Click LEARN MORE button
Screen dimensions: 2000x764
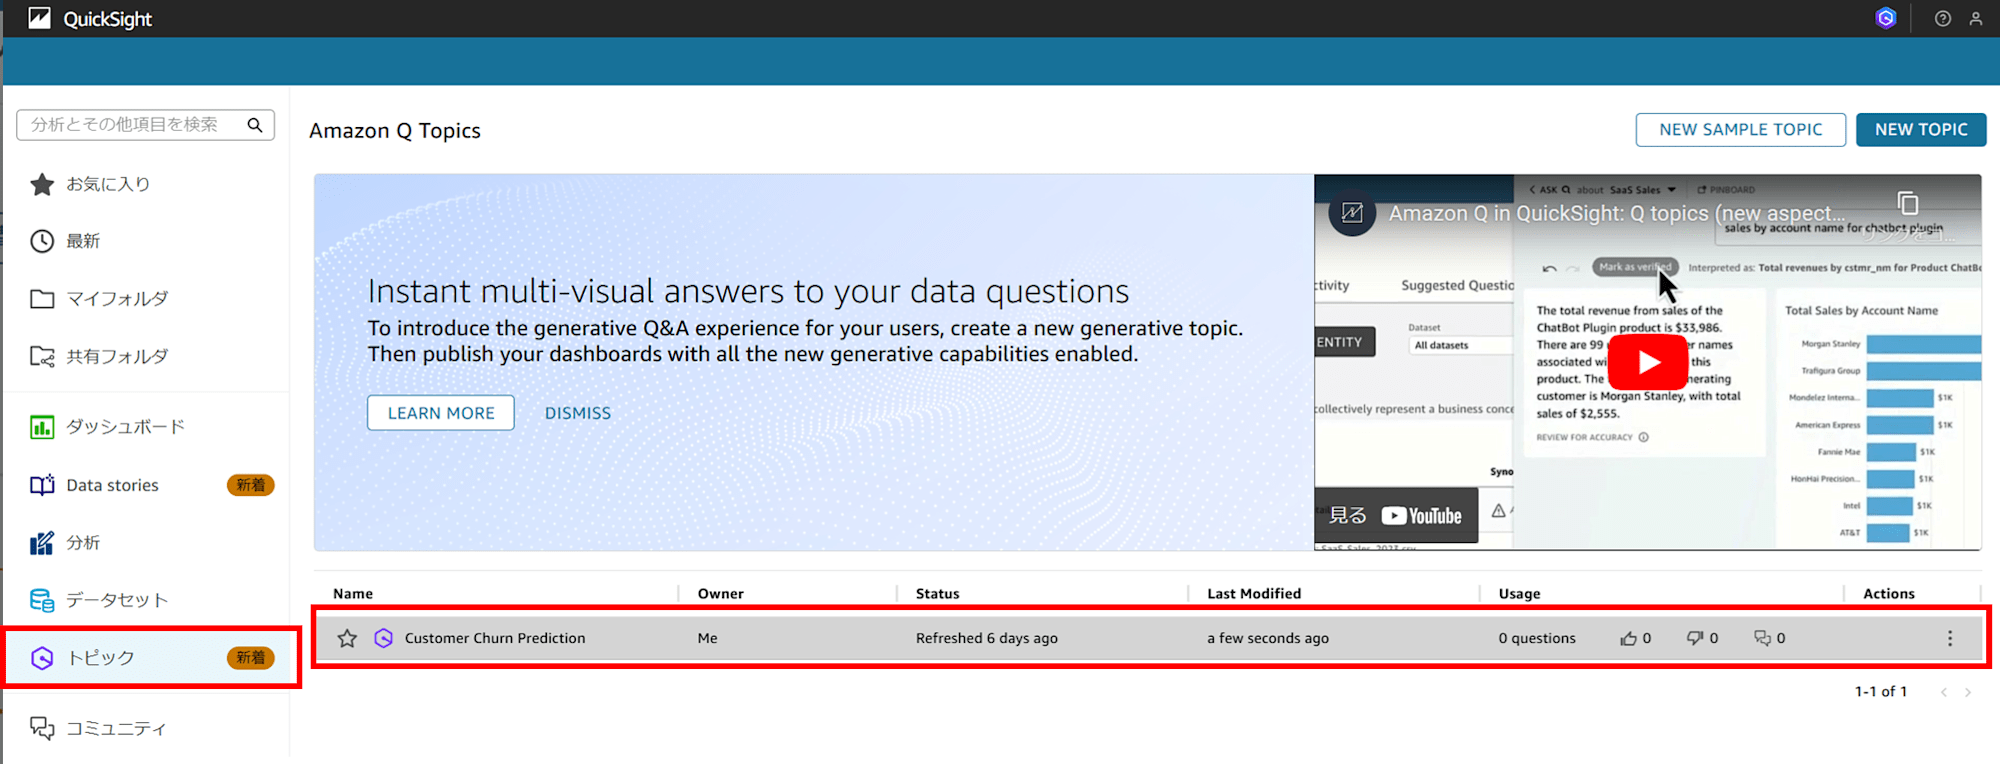click(x=441, y=413)
